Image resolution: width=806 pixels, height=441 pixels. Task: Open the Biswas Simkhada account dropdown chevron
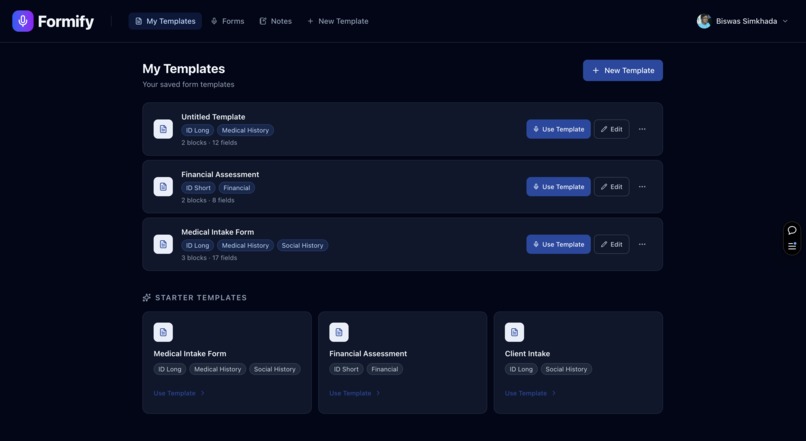(785, 21)
